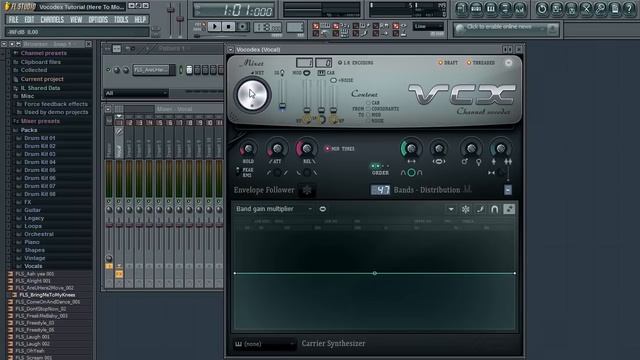Screen dimensions: 640x360
Task: Open the Carrier Synthesizer (none) dropdown
Action: 264,344
